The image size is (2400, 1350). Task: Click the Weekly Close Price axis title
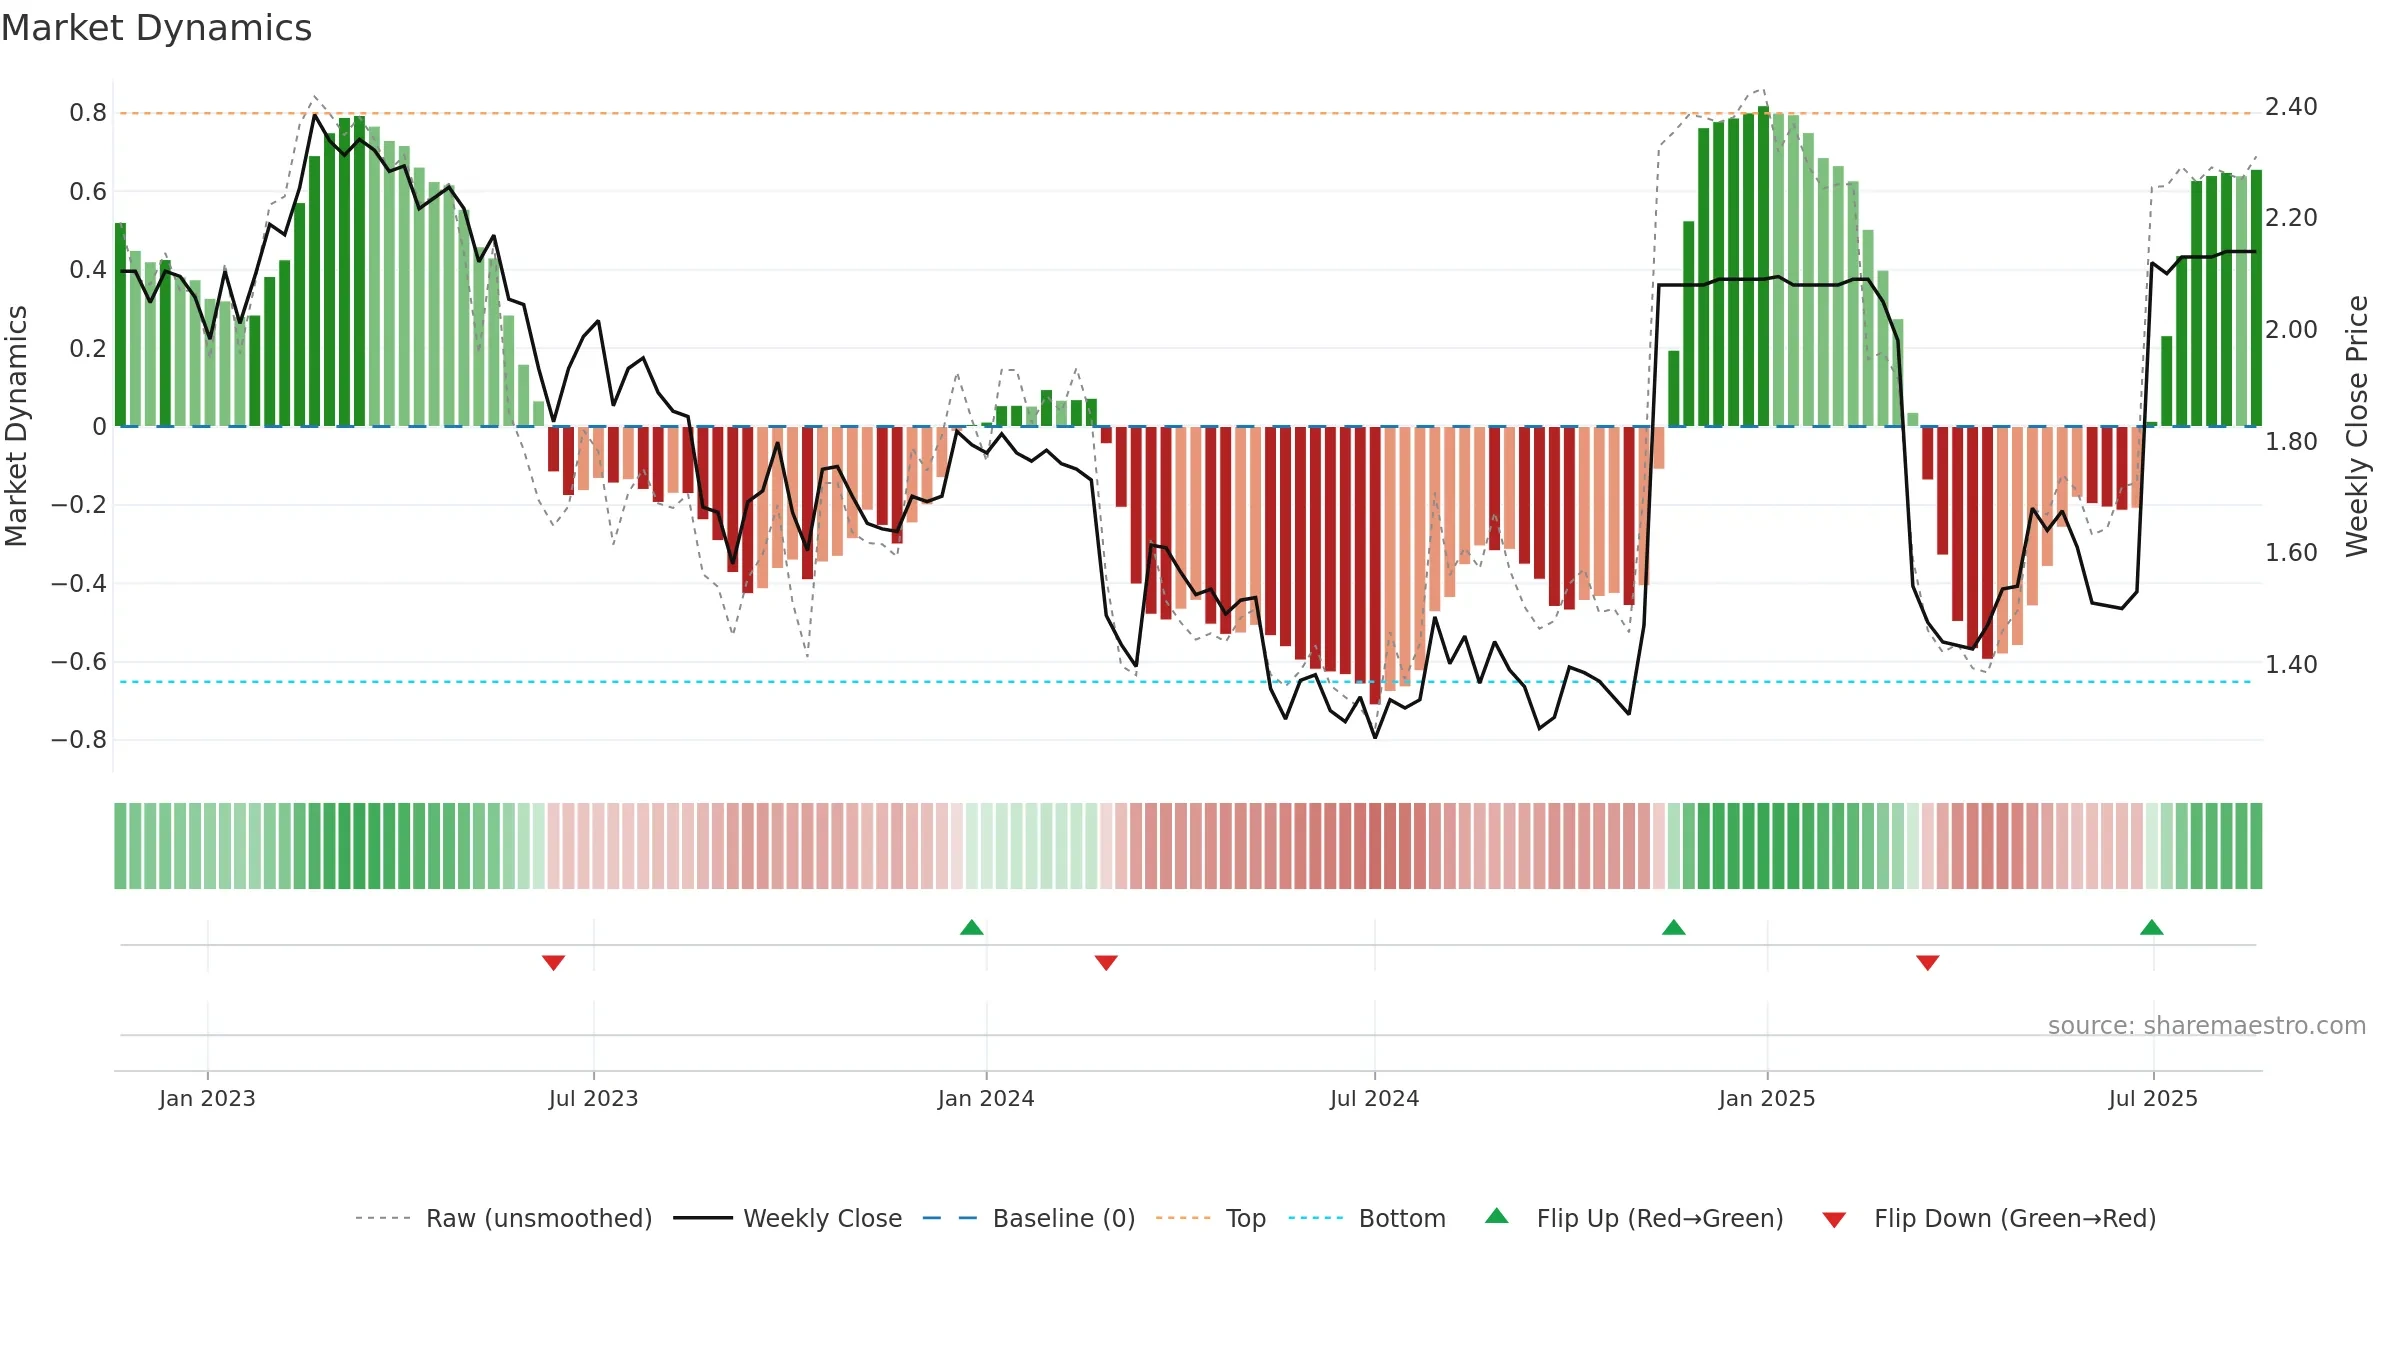pos(2357,426)
